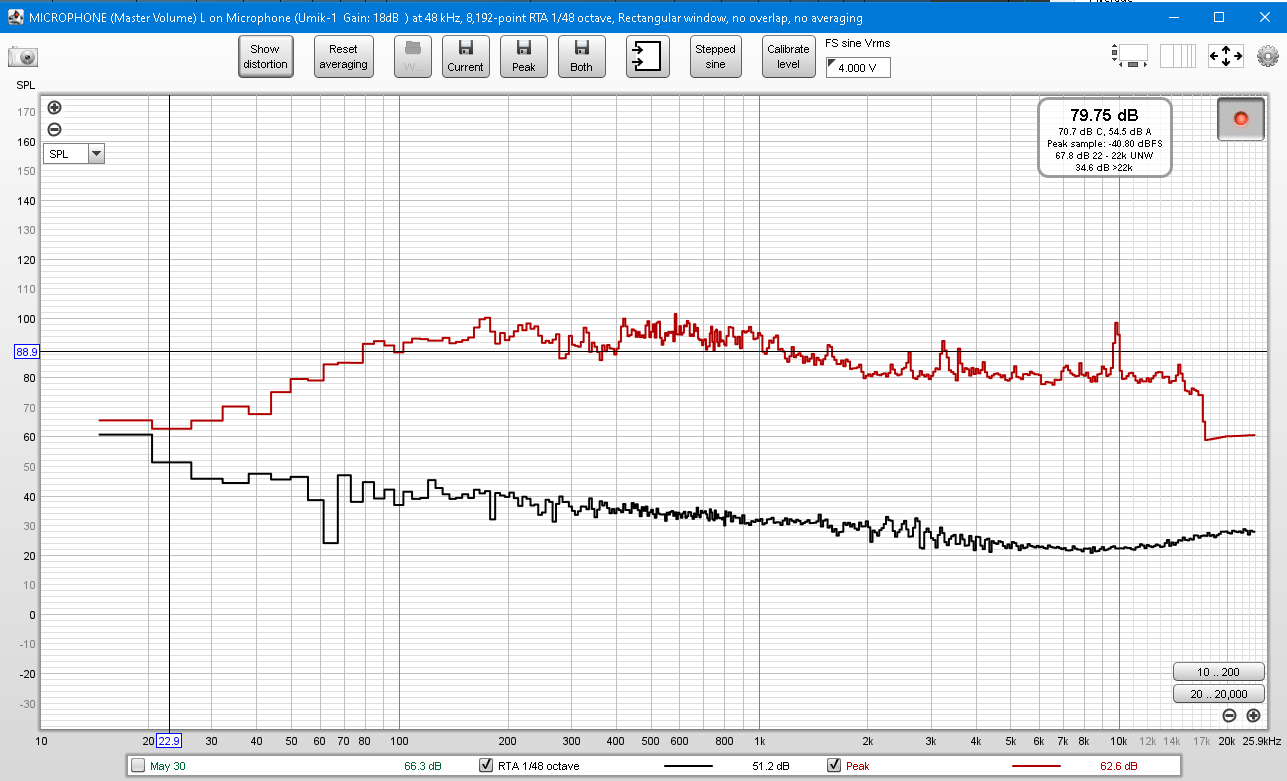This screenshot has width=1287, height=781.
Task: Zoom in vertical axis plus icon
Action: 54,108
